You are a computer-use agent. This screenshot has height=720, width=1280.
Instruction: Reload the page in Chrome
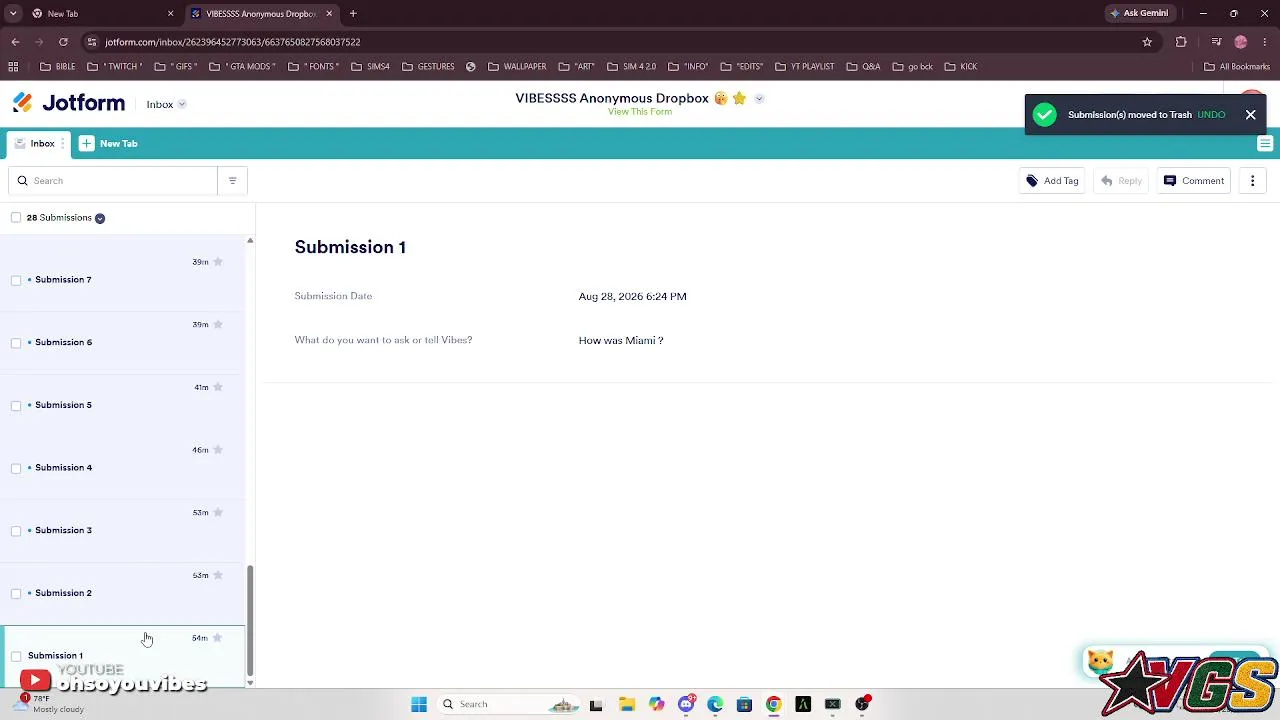63,42
